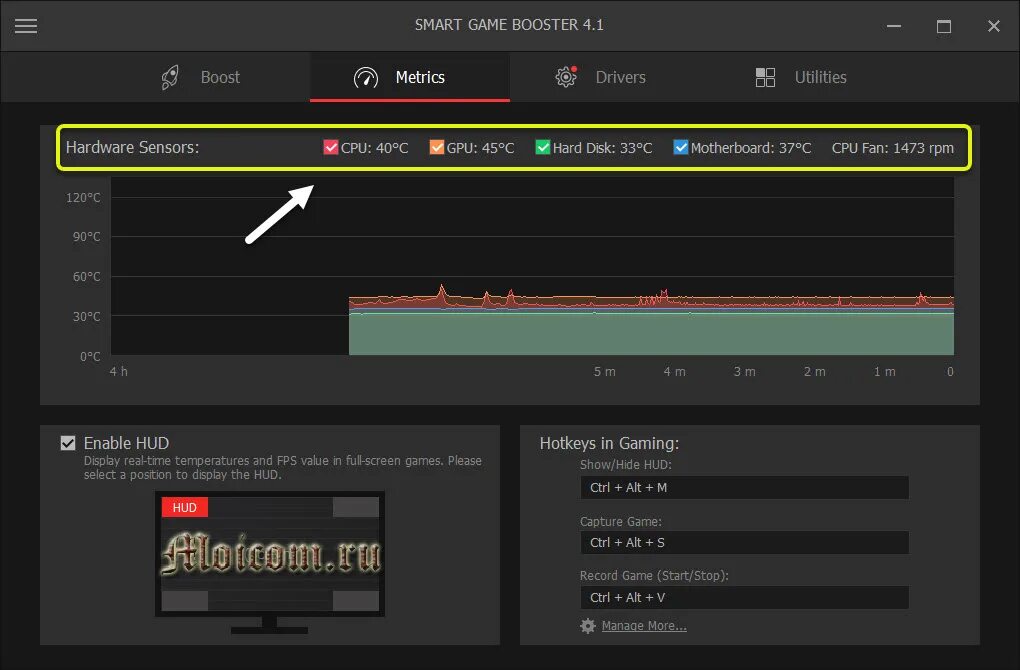Click the 4 h time axis label
1020x670 pixels.
[x=118, y=371]
